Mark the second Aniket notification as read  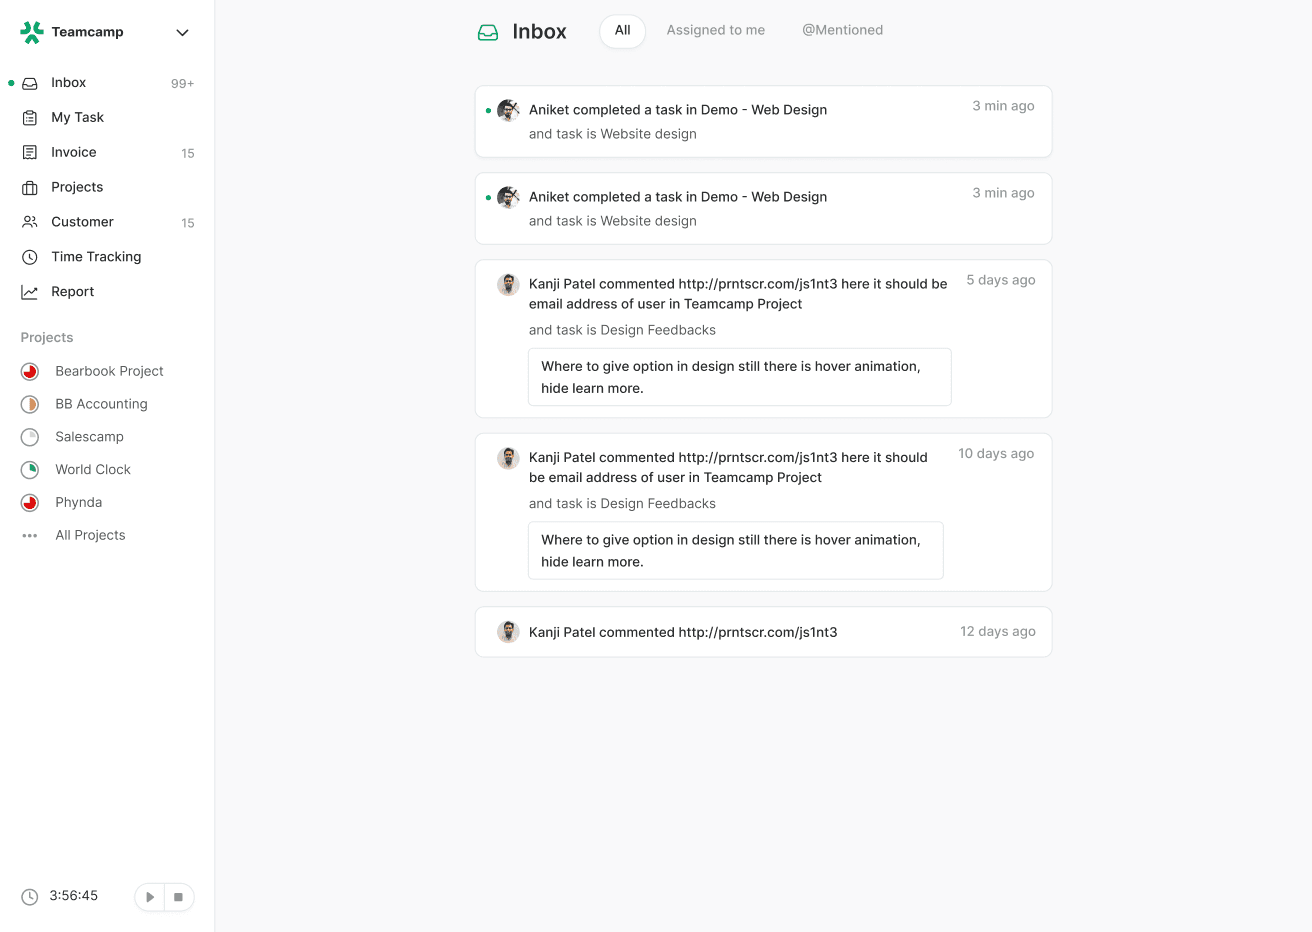pos(489,197)
